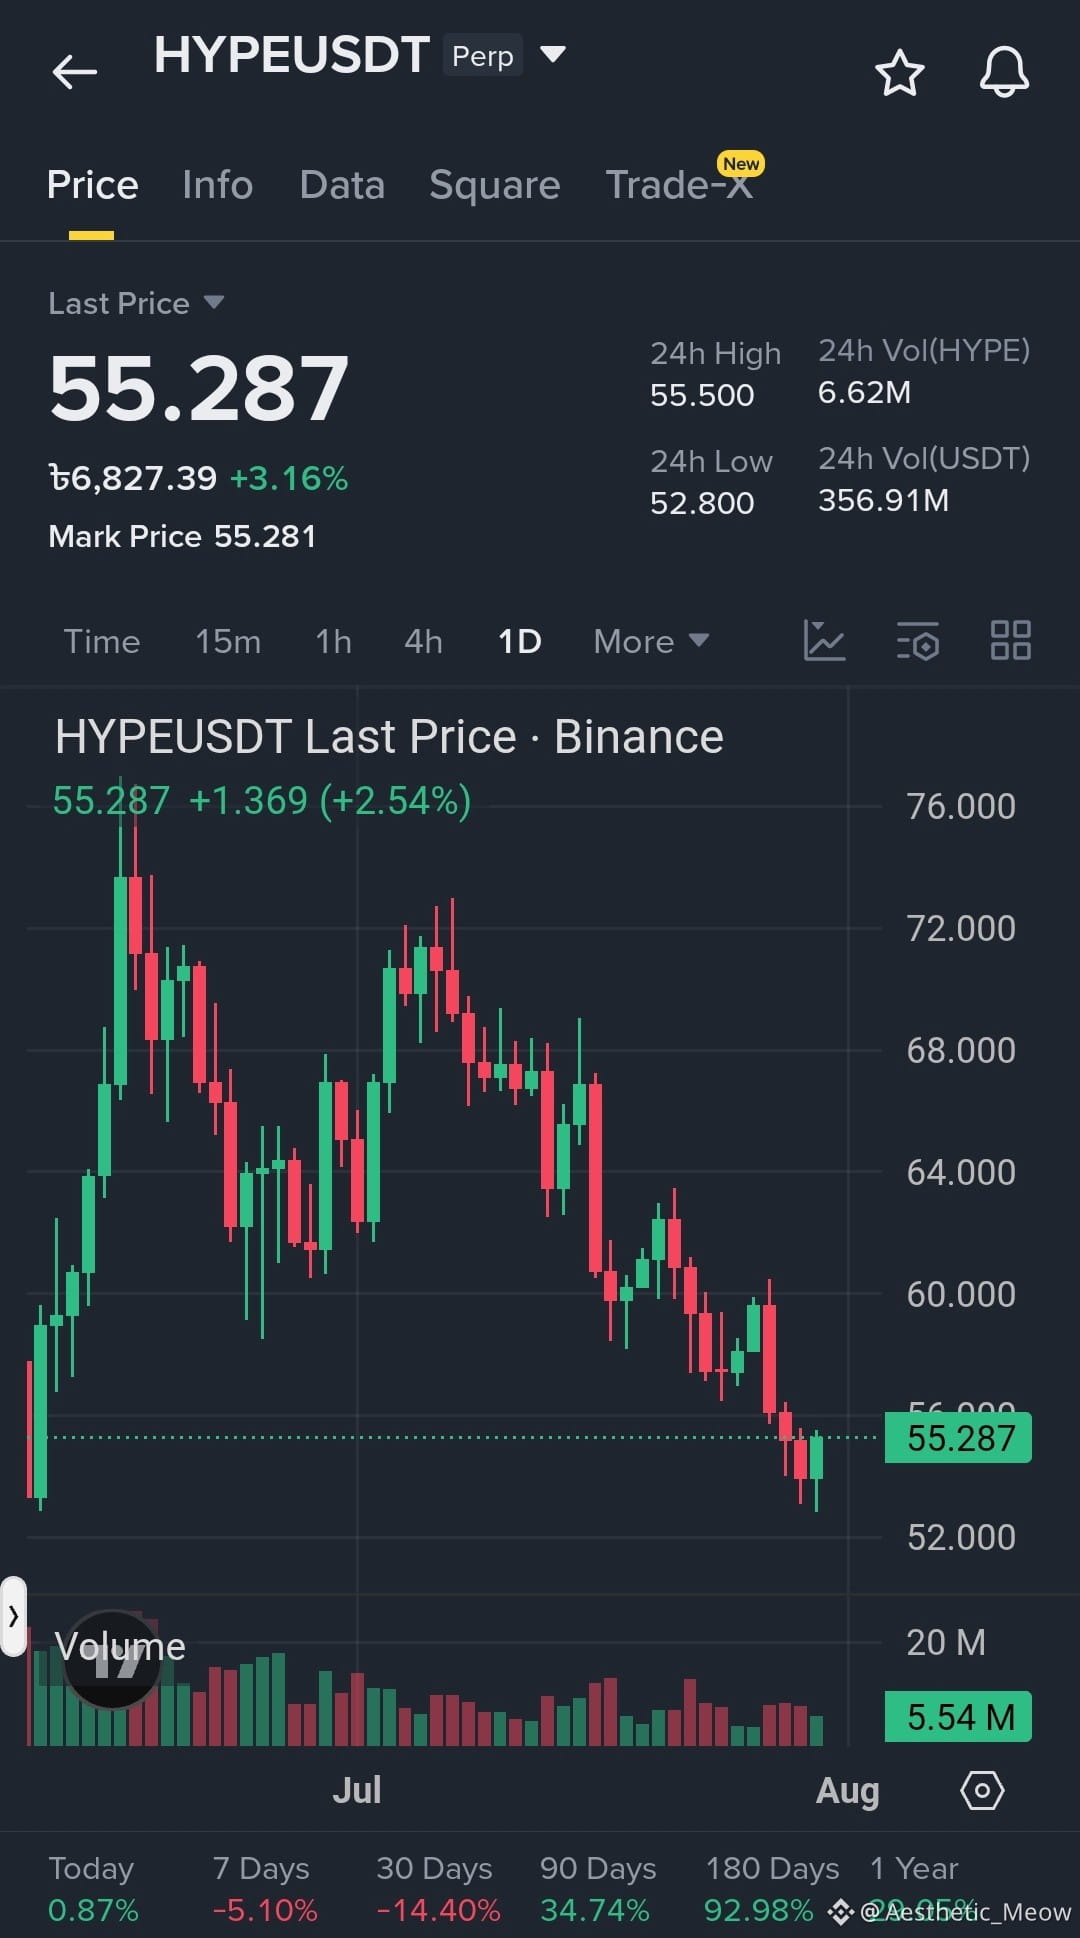
Task: Tap the 24h Low 52.800 value
Action: coord(702,503)
